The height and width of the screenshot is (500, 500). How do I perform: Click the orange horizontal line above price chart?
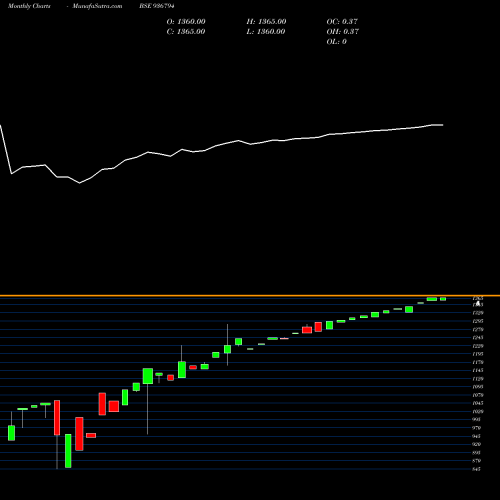pos(250,296)
